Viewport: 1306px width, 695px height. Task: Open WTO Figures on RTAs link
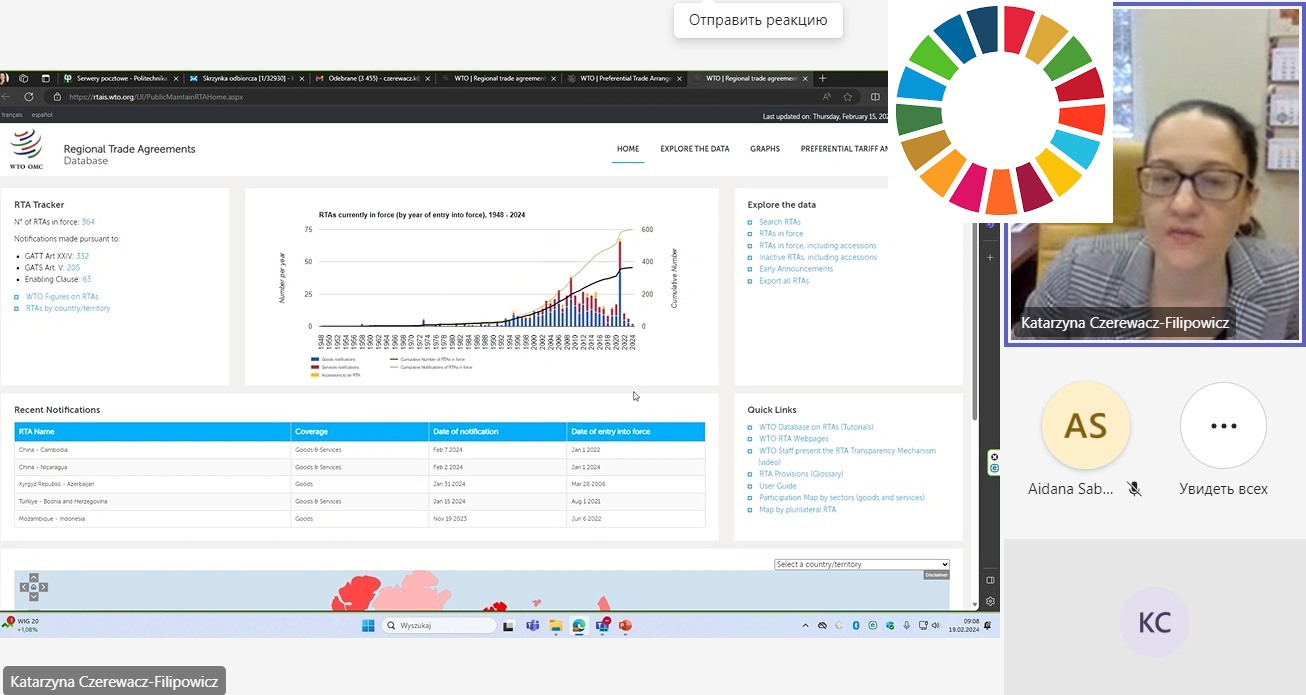click(62, 297)
